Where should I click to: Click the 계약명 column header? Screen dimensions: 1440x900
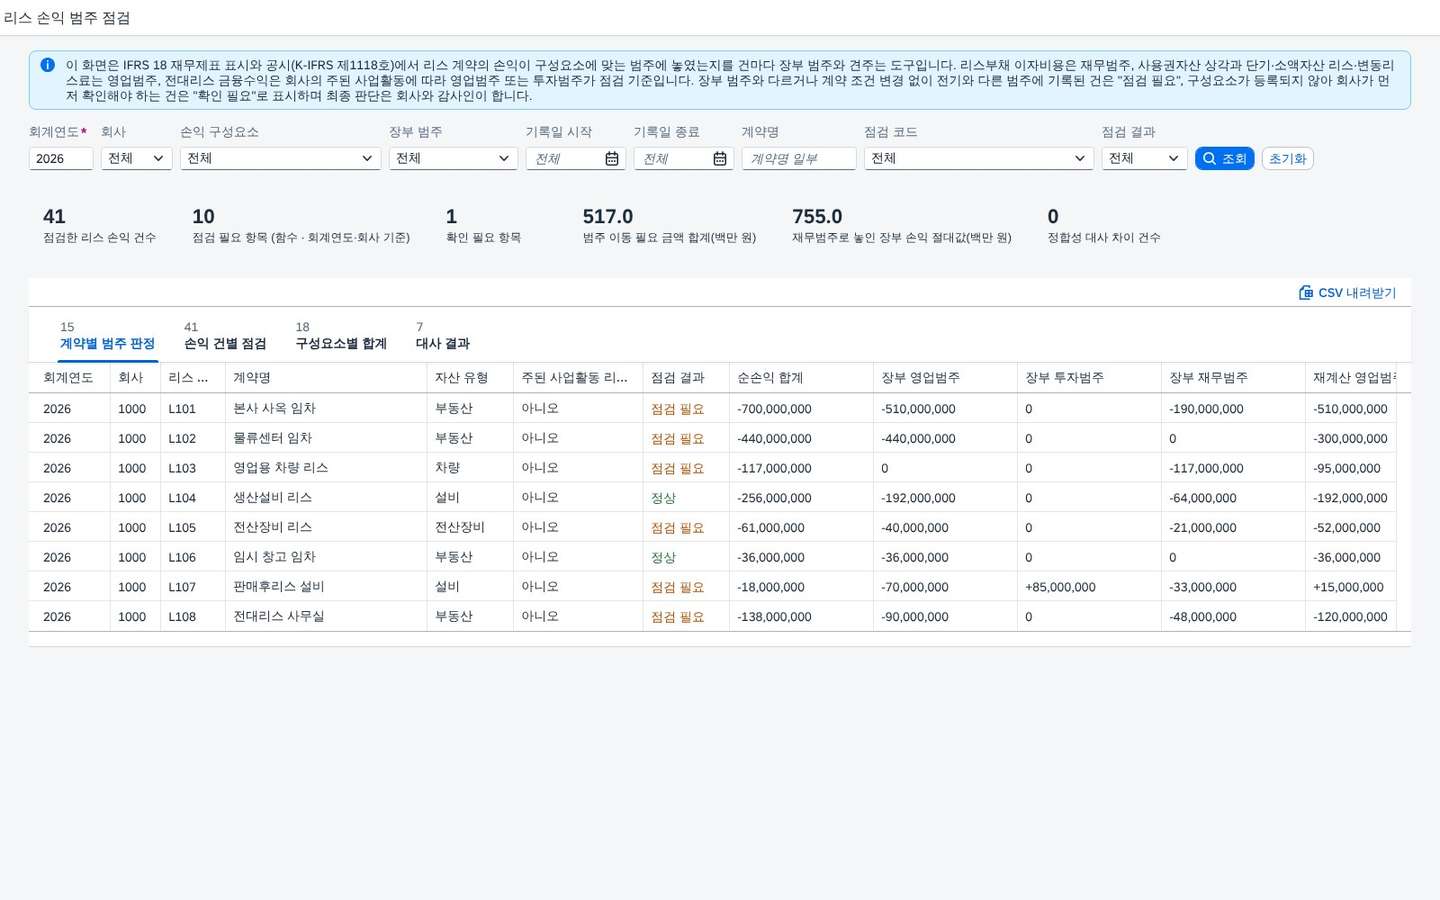tap(326, 378)
